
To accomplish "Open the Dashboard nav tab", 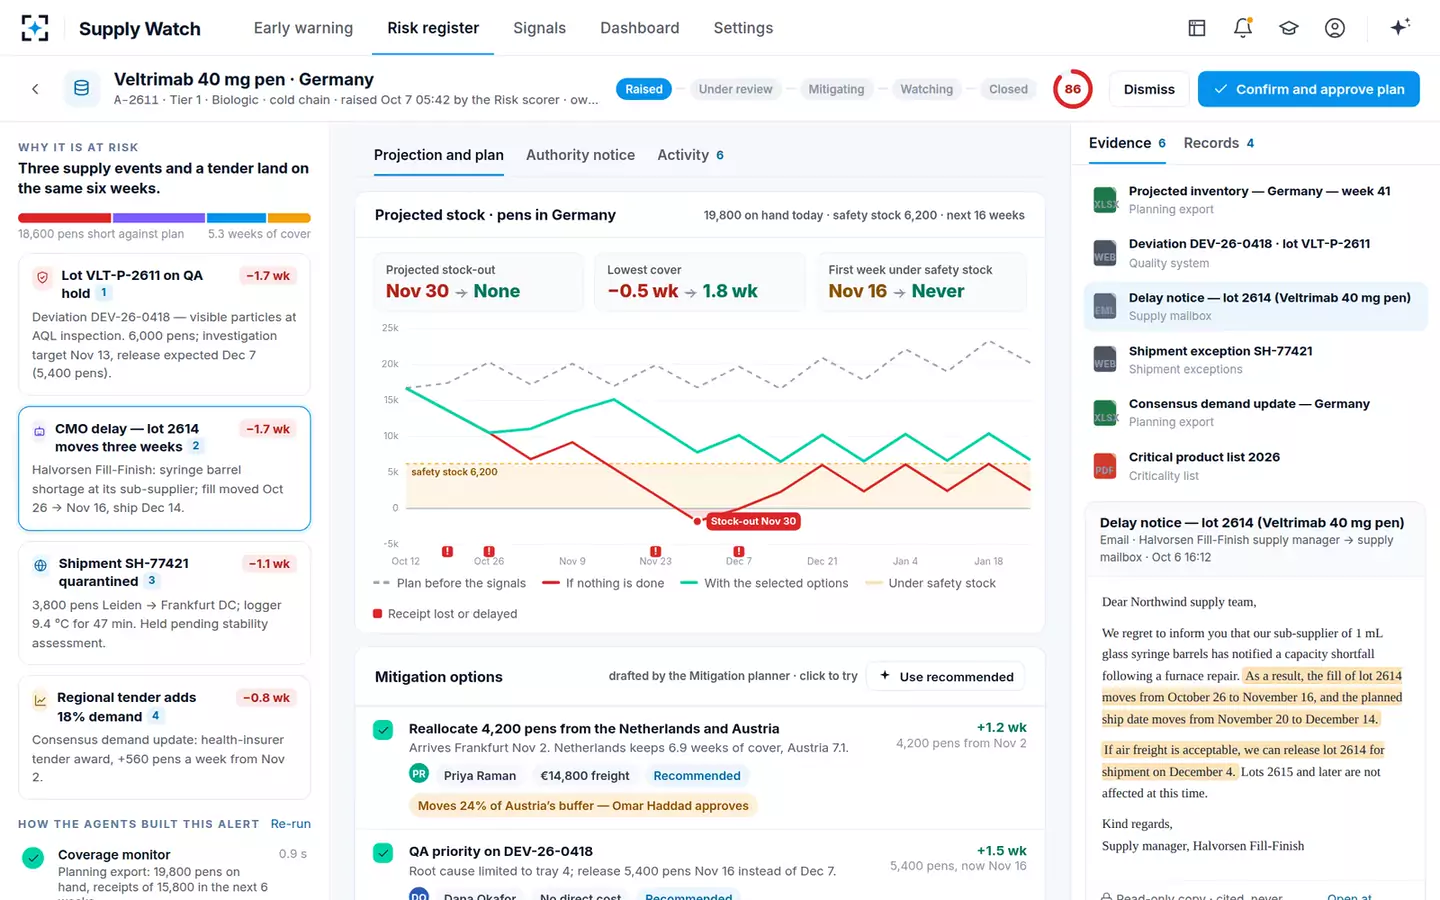I will (639, 28).
